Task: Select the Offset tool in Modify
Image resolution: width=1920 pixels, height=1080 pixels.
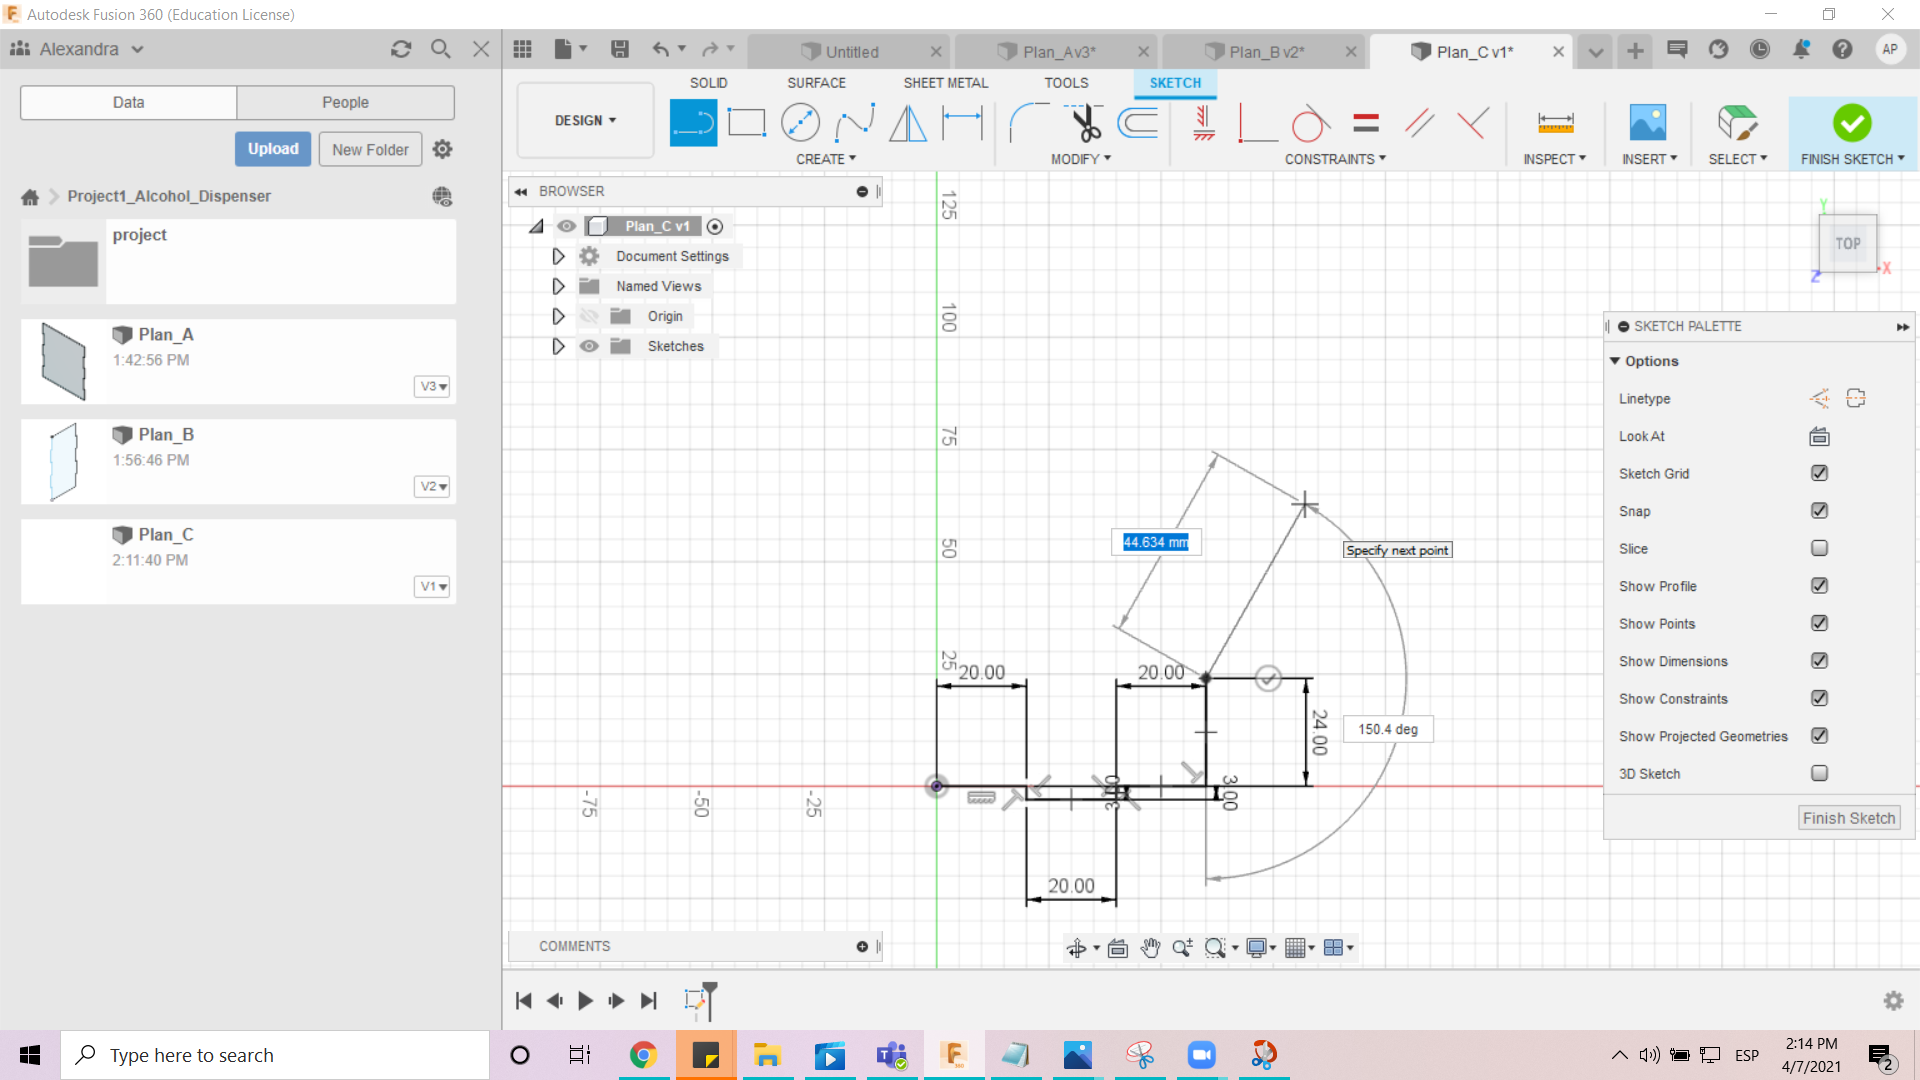Action: pyautogui.click(x=1139, y=121)
